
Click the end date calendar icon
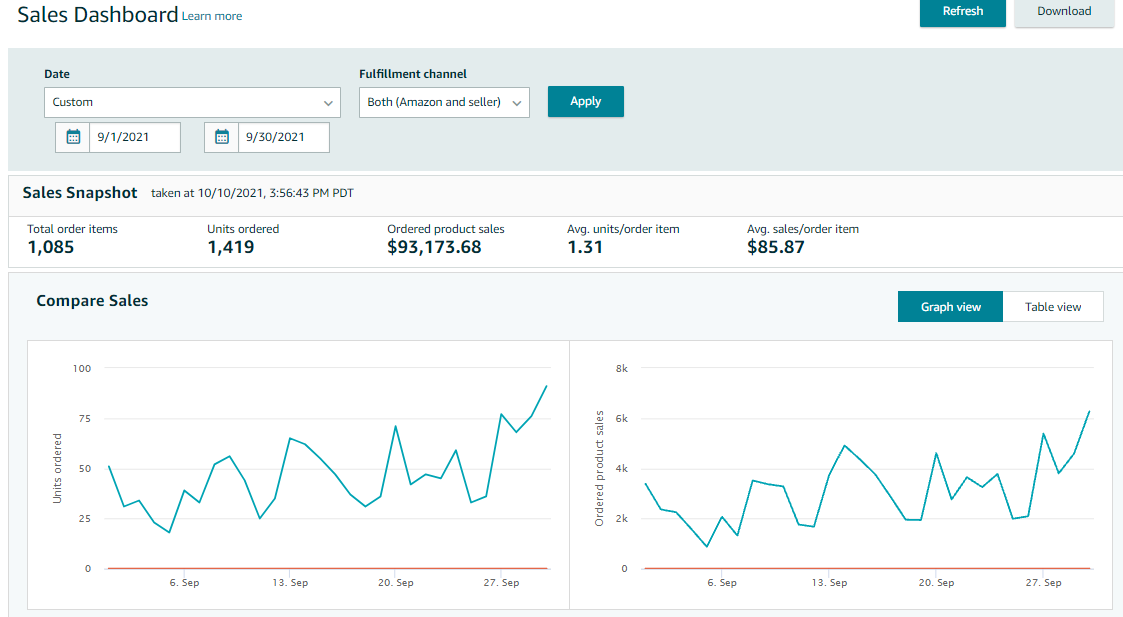[222, 137]
